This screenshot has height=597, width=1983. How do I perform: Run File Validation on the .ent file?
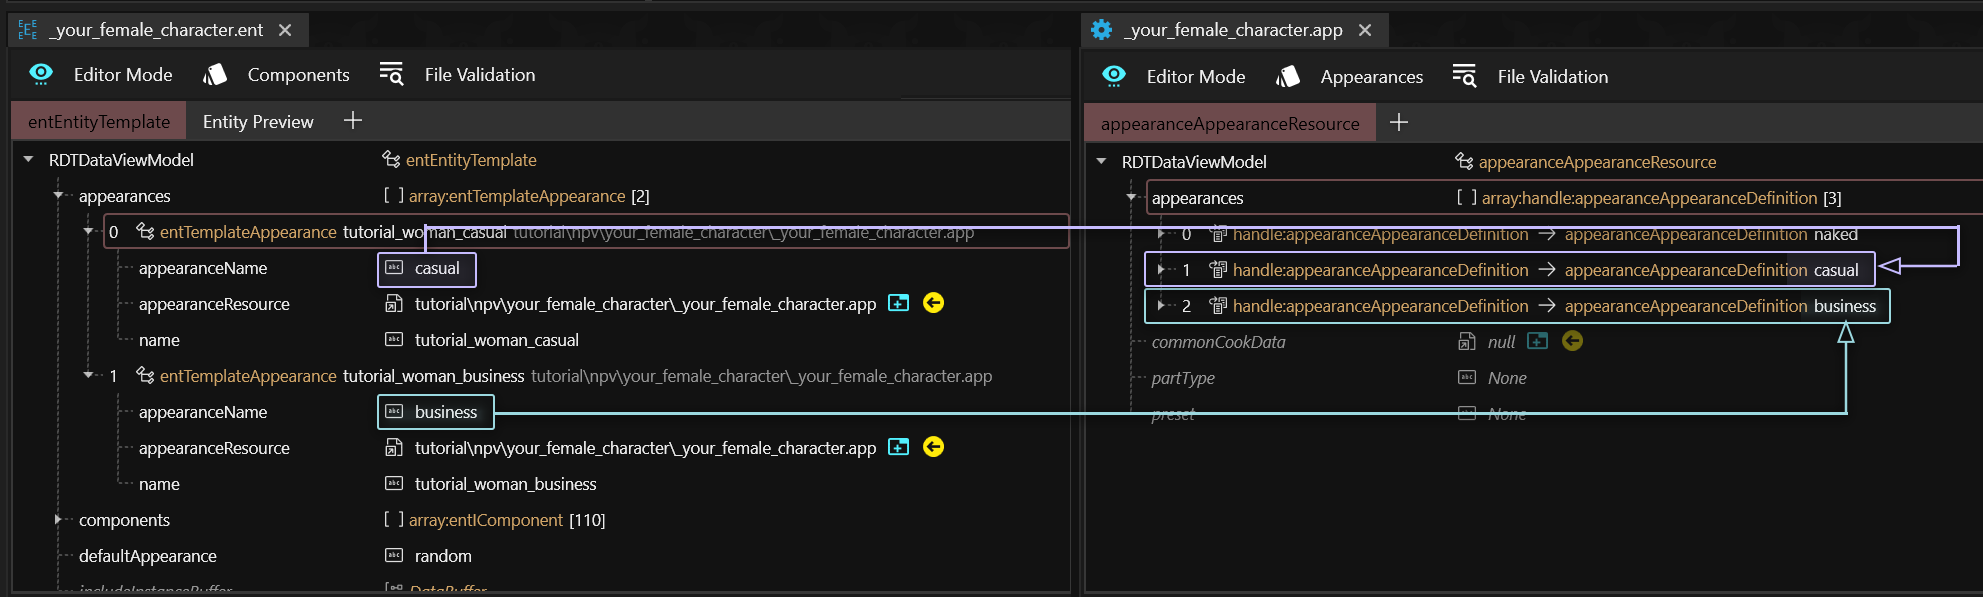click(x=458, y=75)
